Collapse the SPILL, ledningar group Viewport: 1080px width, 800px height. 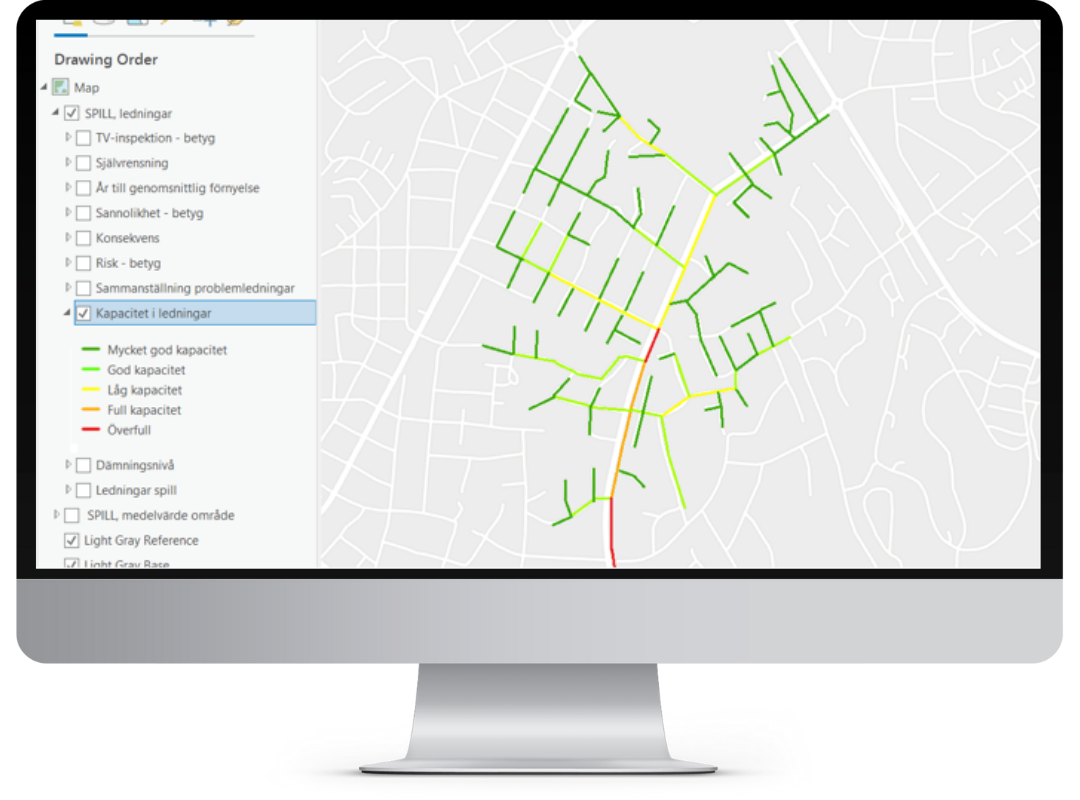56,113
